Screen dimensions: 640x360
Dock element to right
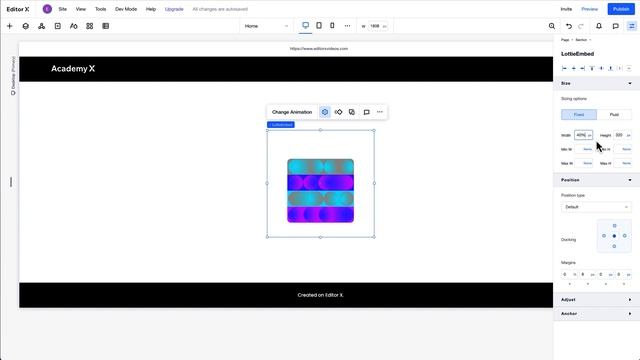(624, 236)
